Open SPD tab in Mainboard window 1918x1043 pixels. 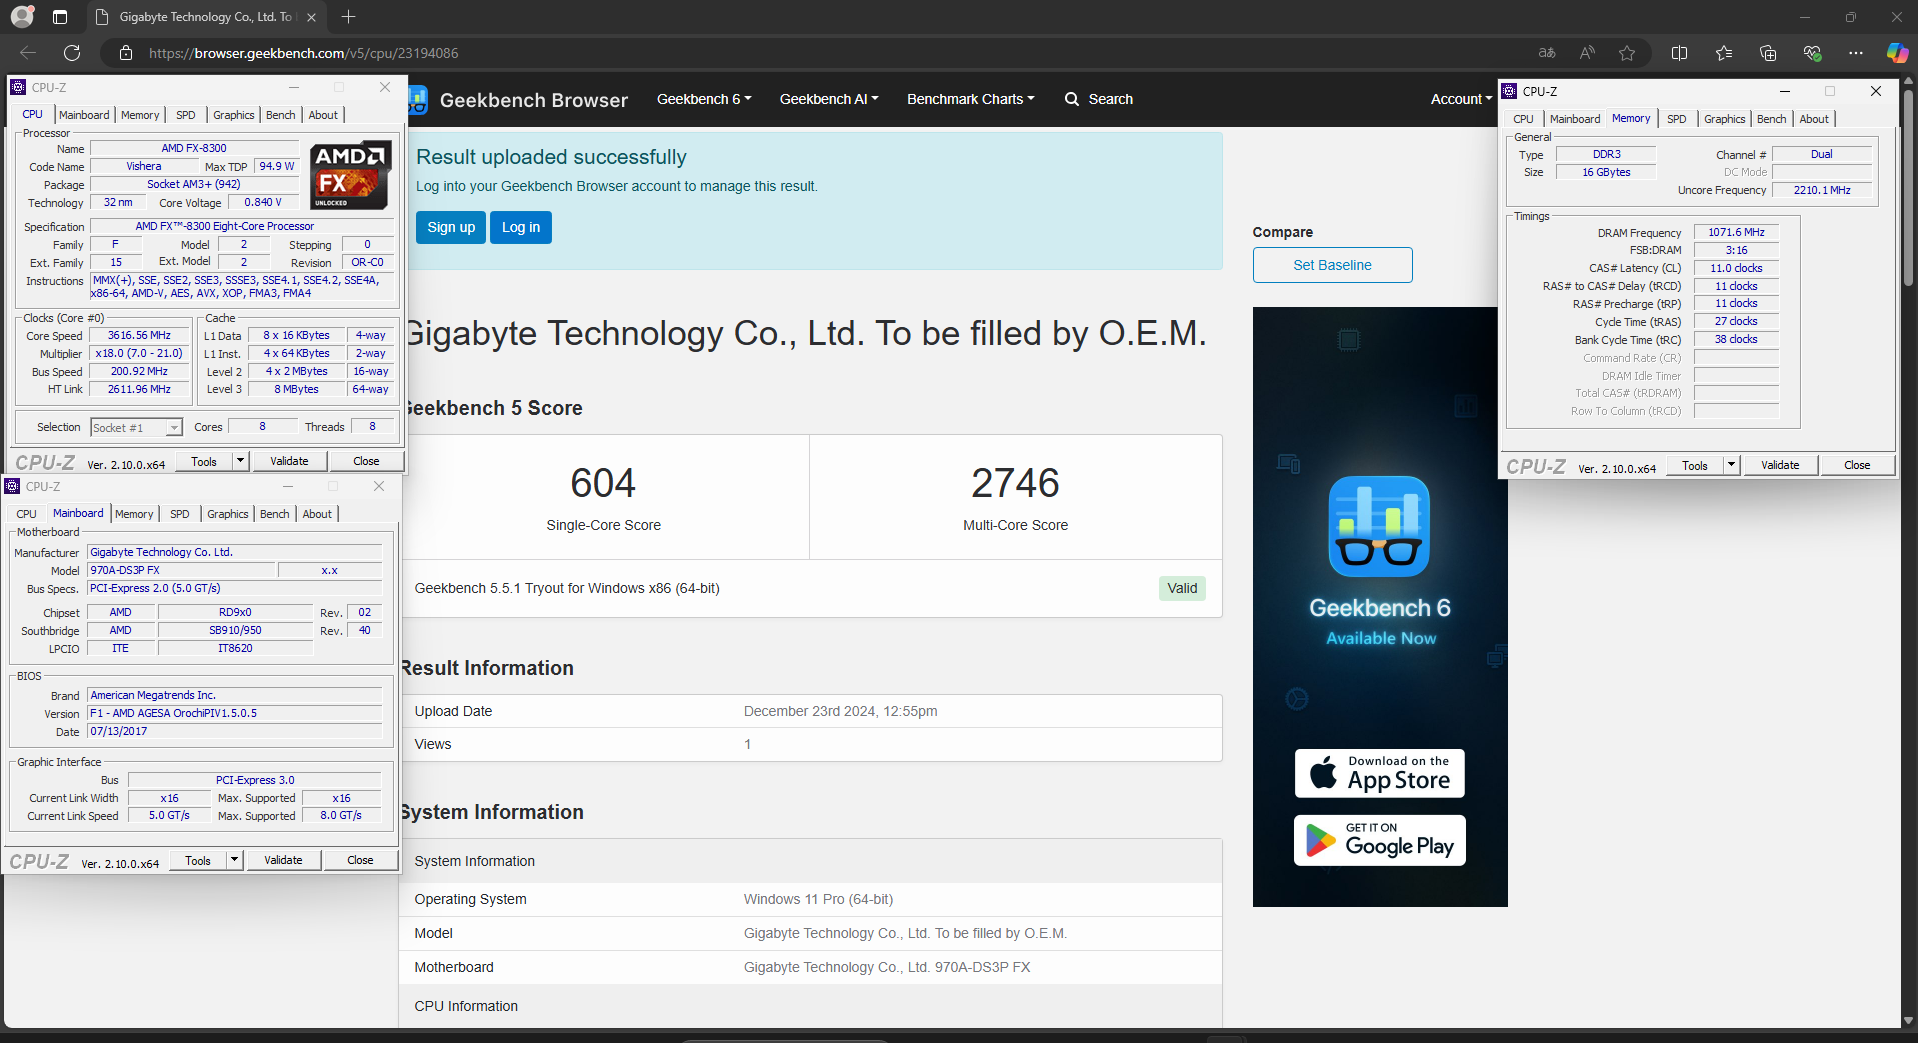180,514
